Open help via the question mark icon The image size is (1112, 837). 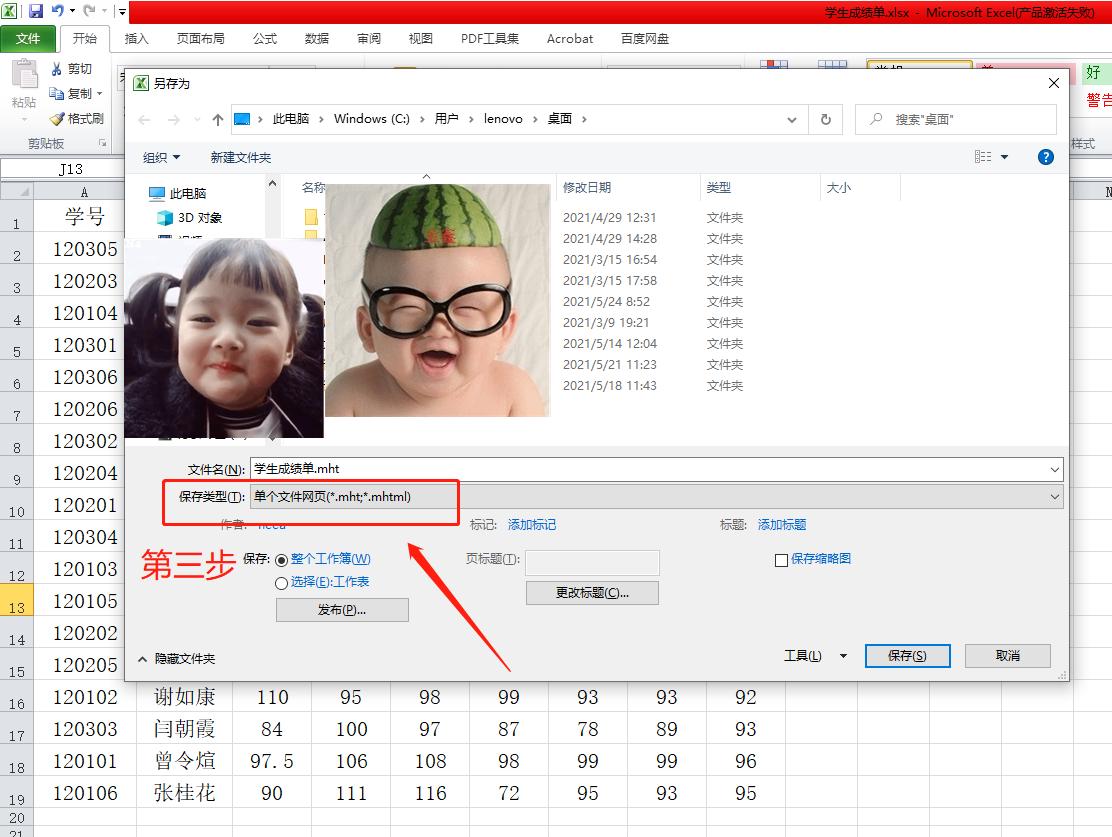[x=1045, y=156]
